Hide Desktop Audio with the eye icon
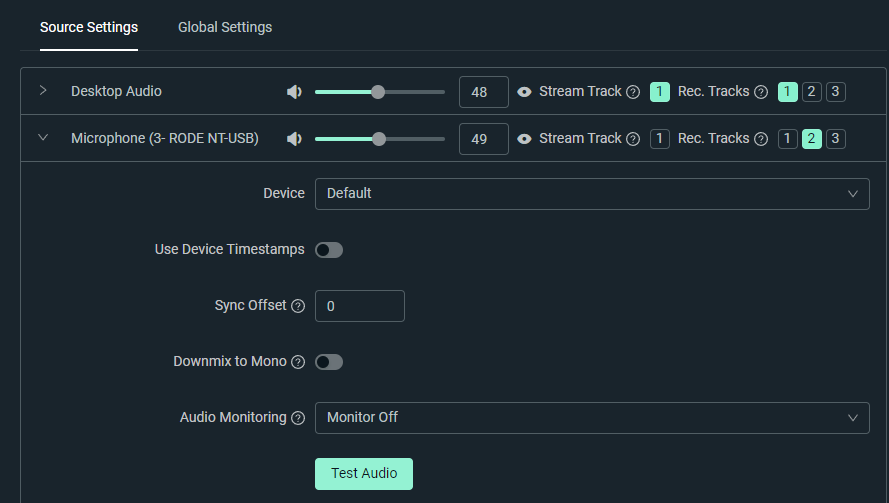Image resolution: width=889 pixels, height=503 pixels. click(524, 92)
